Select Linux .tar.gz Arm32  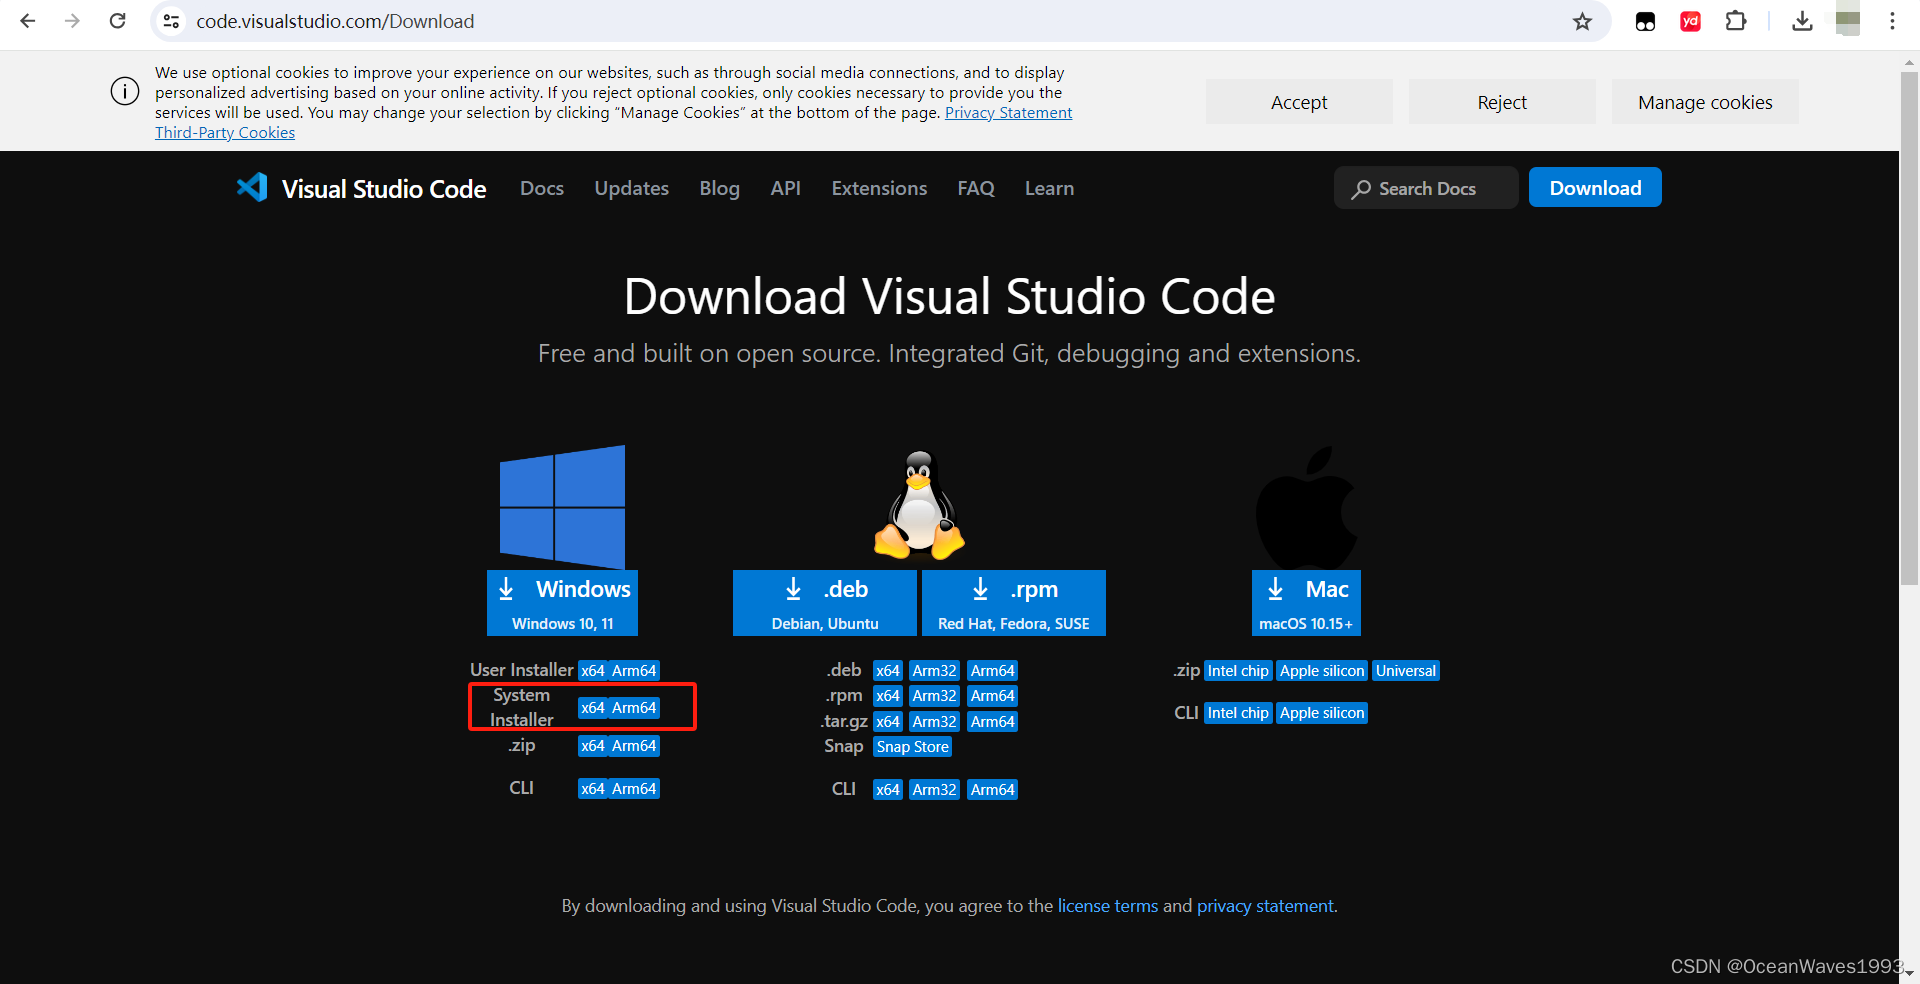(934, 722)
